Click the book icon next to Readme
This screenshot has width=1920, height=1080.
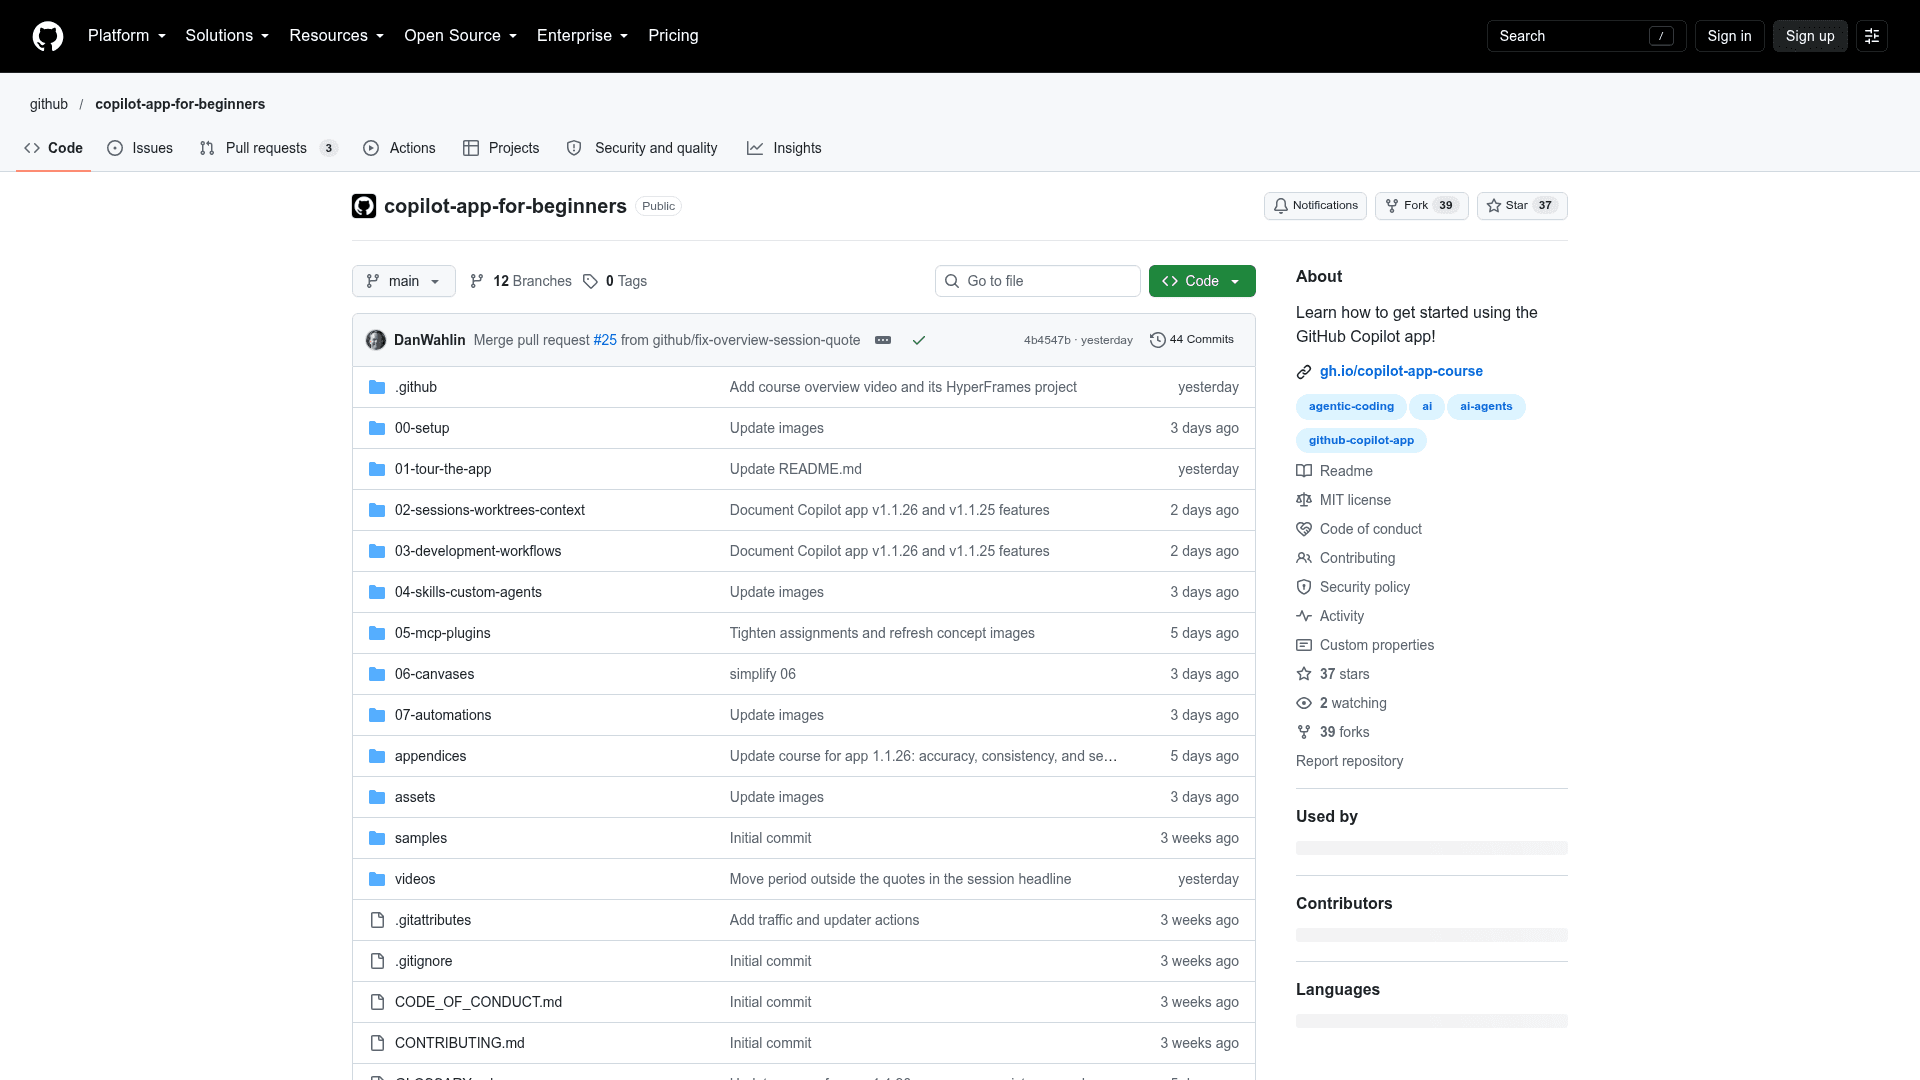pos(1304,471)
